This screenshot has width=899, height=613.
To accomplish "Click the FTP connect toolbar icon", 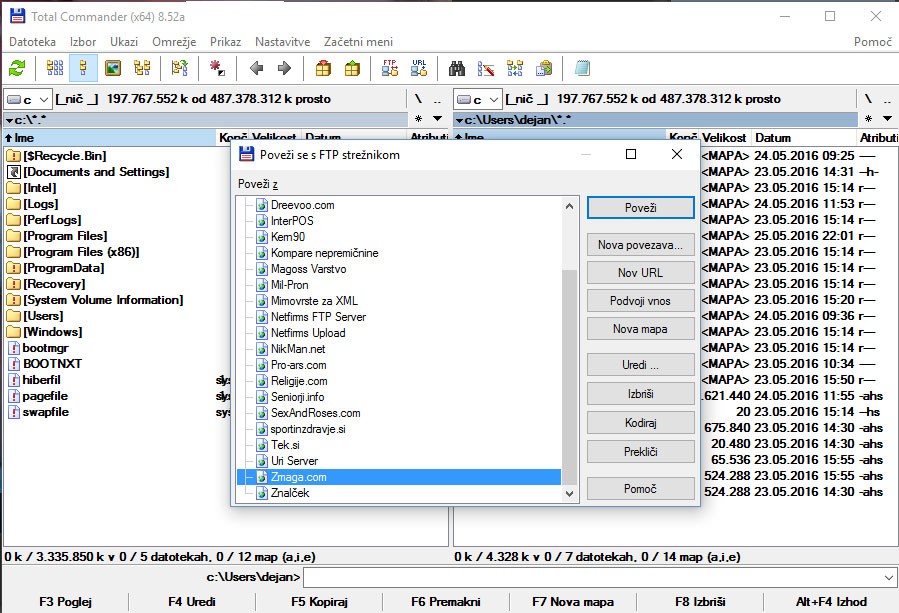I will point(390,68).
